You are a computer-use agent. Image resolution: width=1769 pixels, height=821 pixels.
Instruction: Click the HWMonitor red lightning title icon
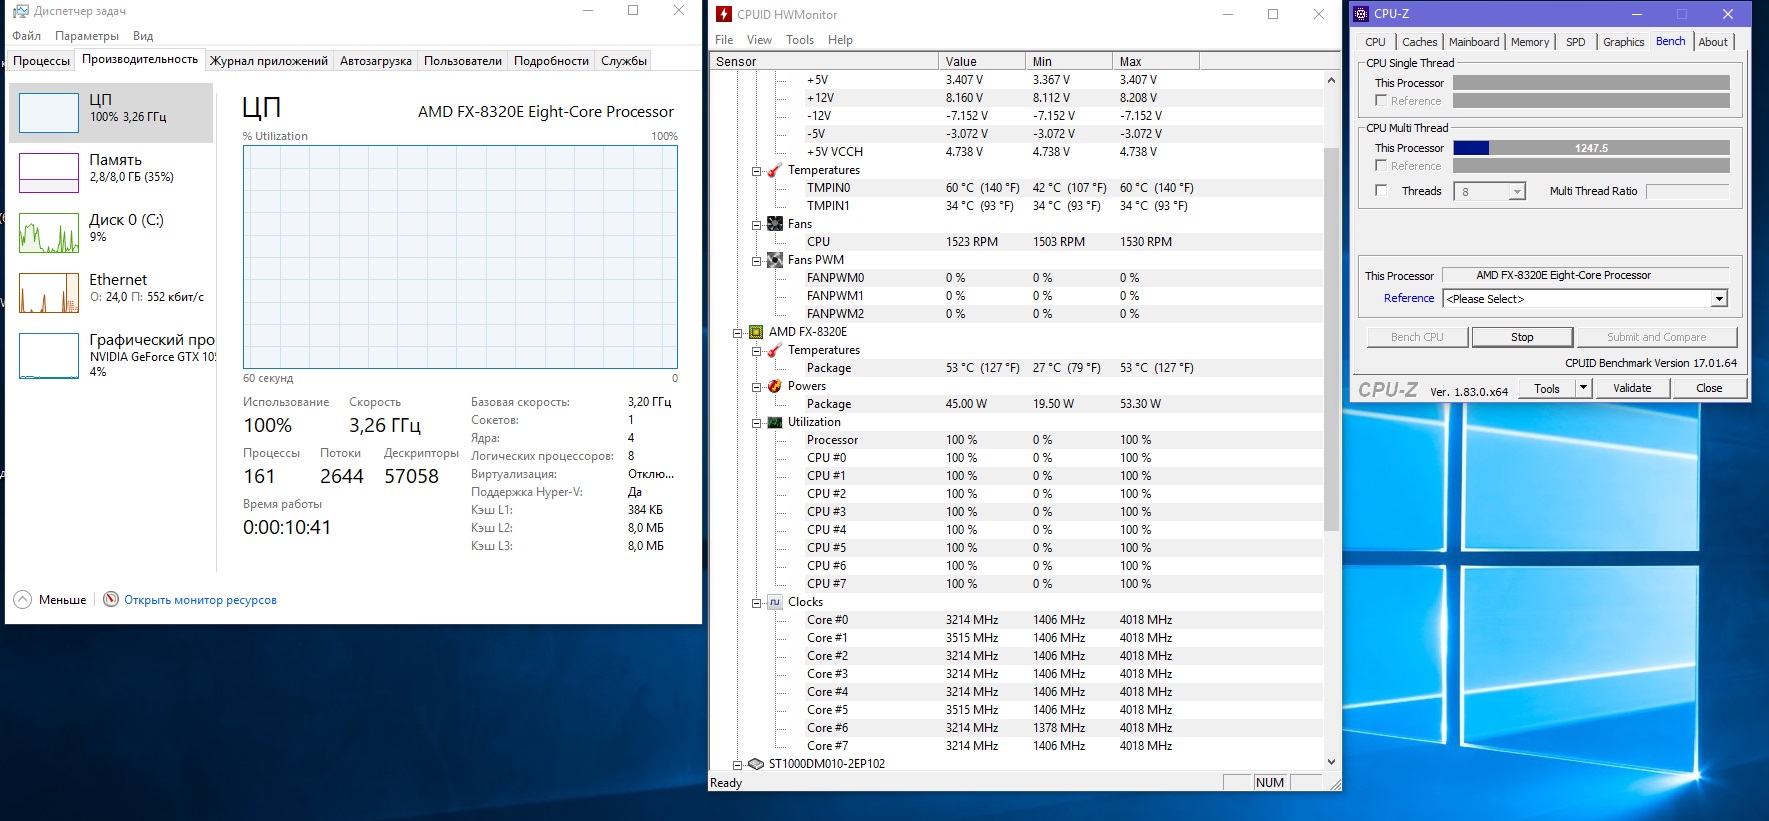tap(724, 14)
